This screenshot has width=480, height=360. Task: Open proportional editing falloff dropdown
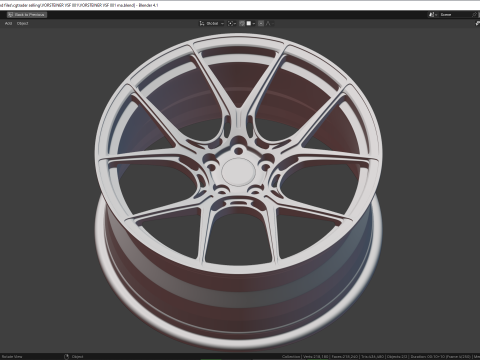270,23
